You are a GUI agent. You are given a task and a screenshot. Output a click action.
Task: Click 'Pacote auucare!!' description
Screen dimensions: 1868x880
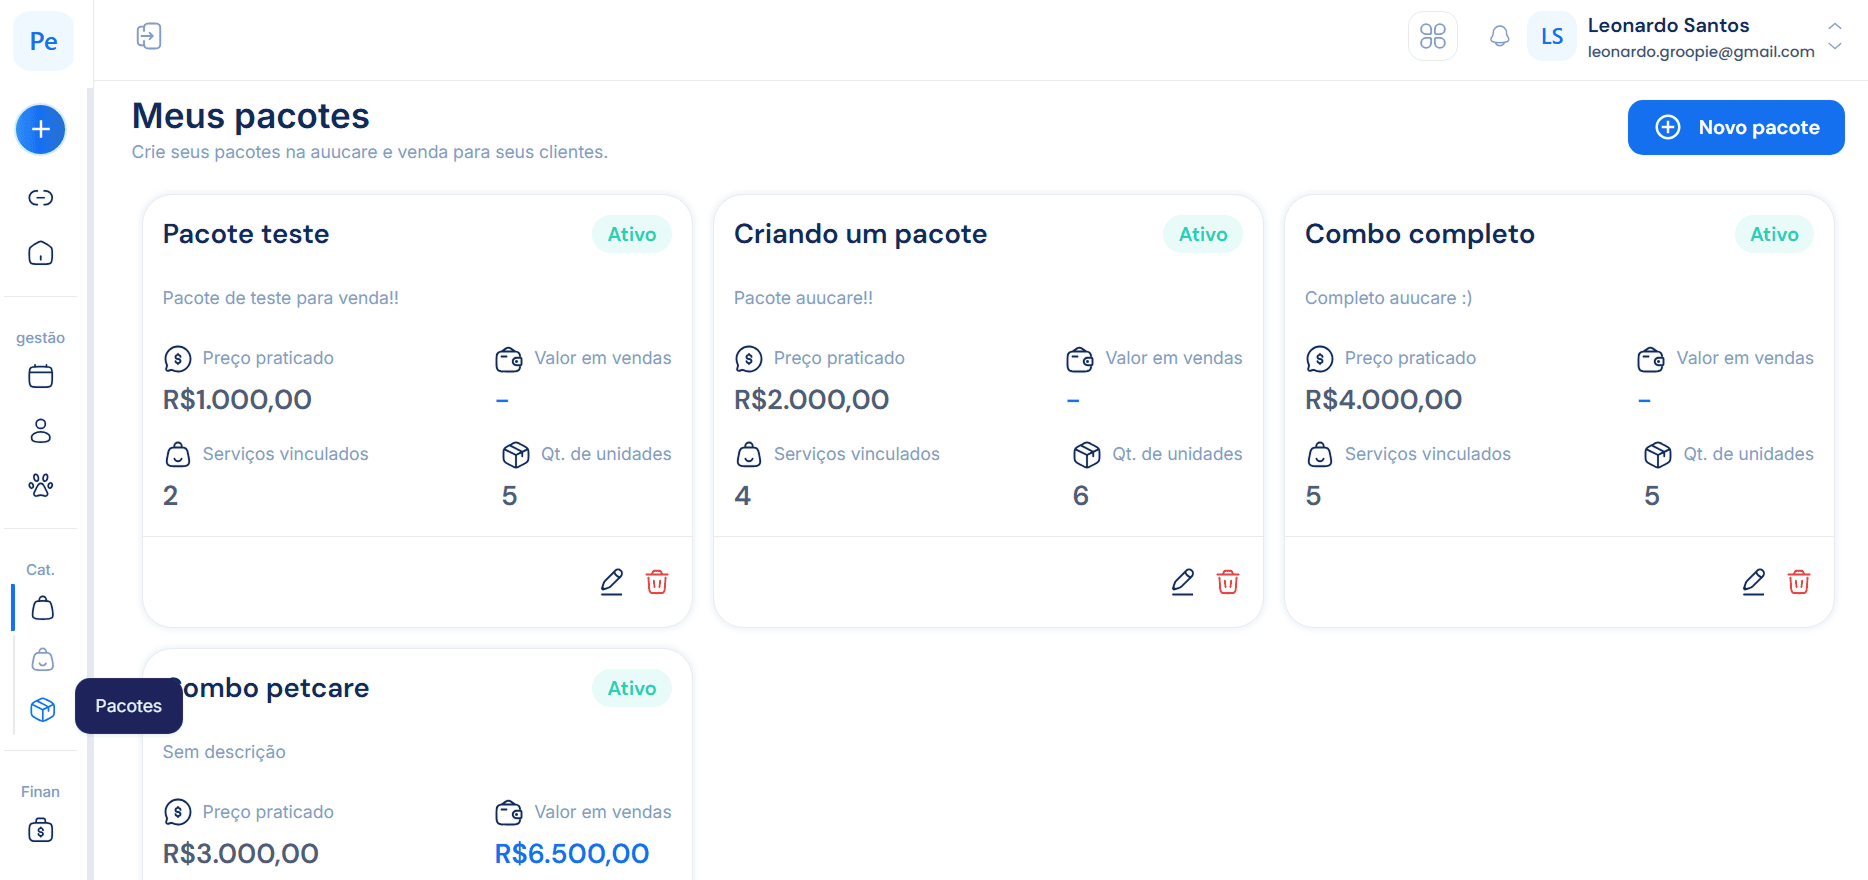[803, 298]
